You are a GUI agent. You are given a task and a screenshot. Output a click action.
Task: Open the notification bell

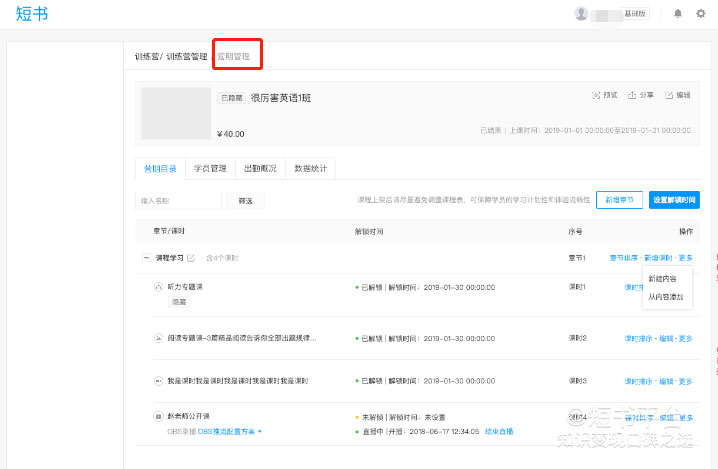click(679, 14)
